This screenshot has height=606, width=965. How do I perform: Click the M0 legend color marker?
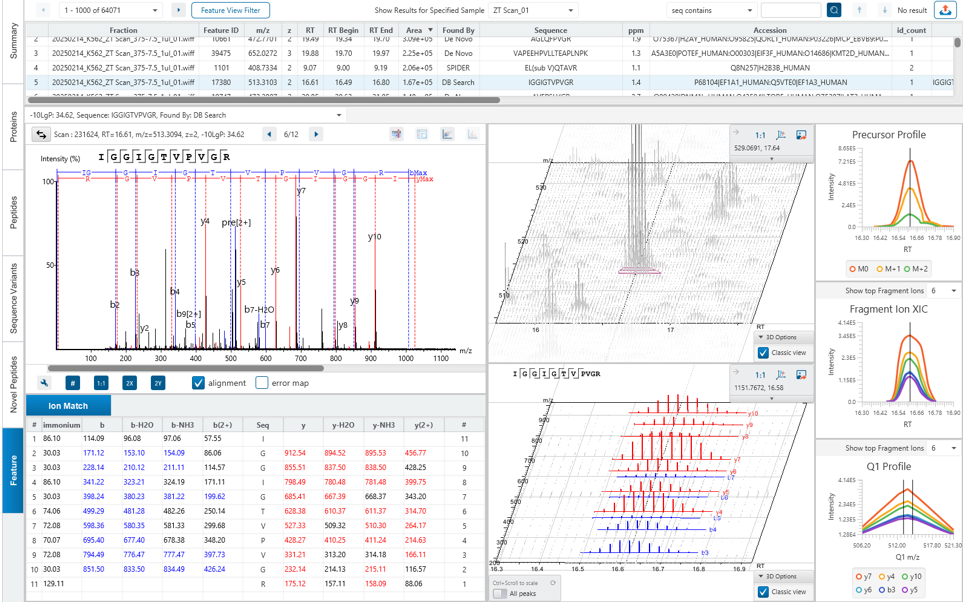(853, 269)
